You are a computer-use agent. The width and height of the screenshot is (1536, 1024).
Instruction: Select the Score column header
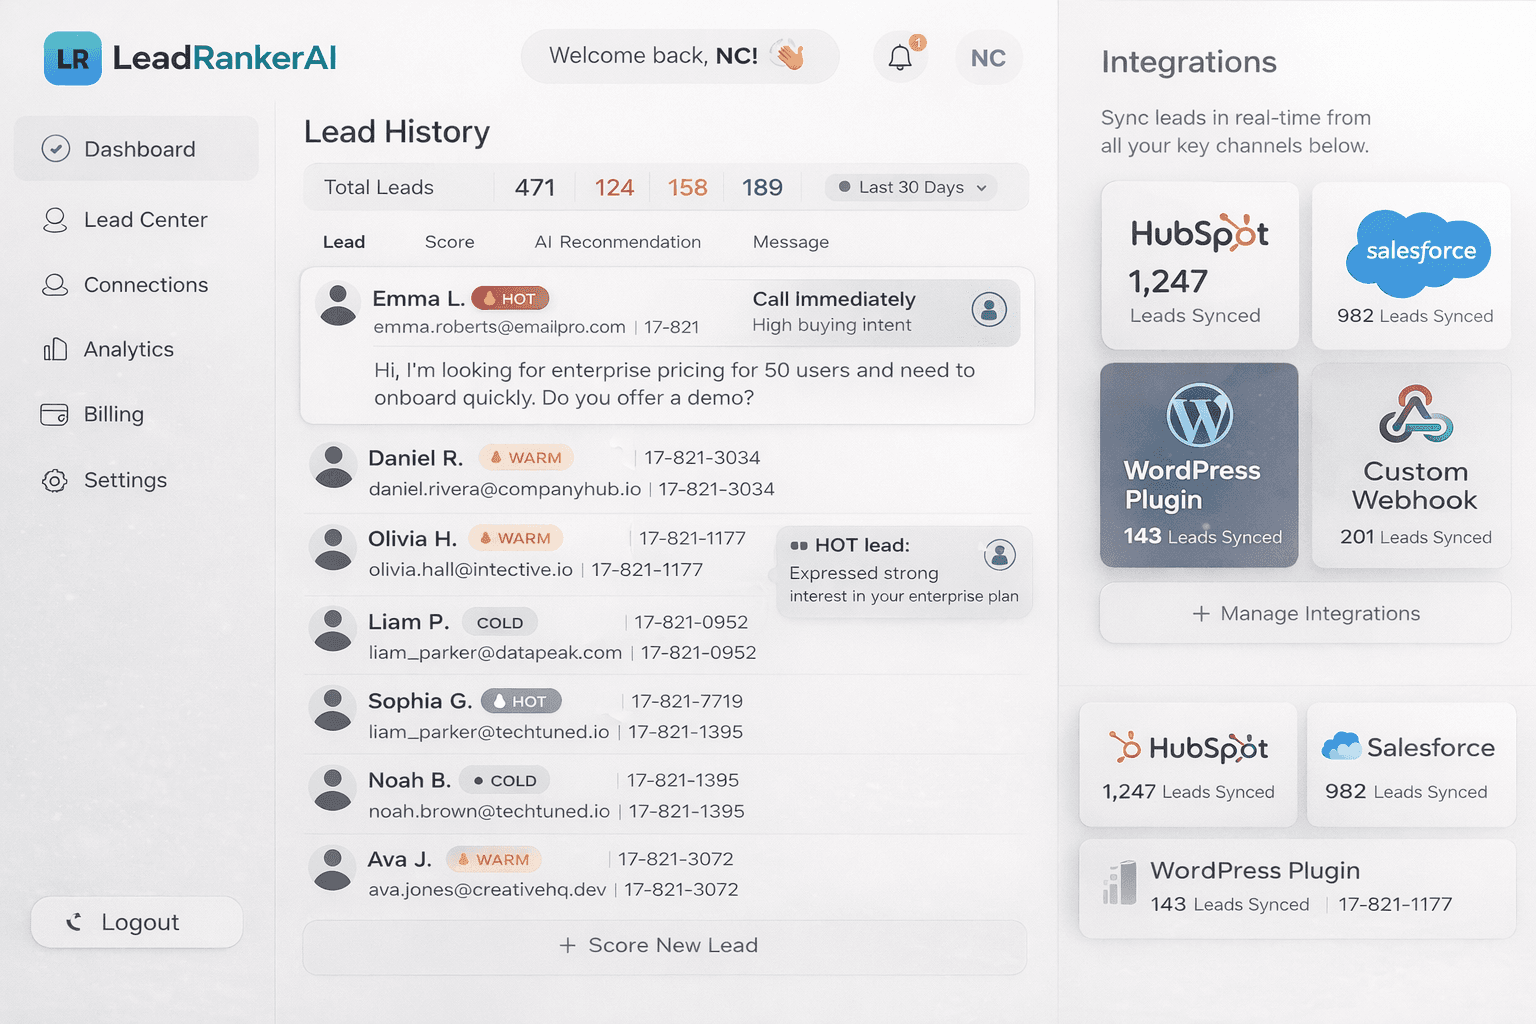(x=449, y=241)
